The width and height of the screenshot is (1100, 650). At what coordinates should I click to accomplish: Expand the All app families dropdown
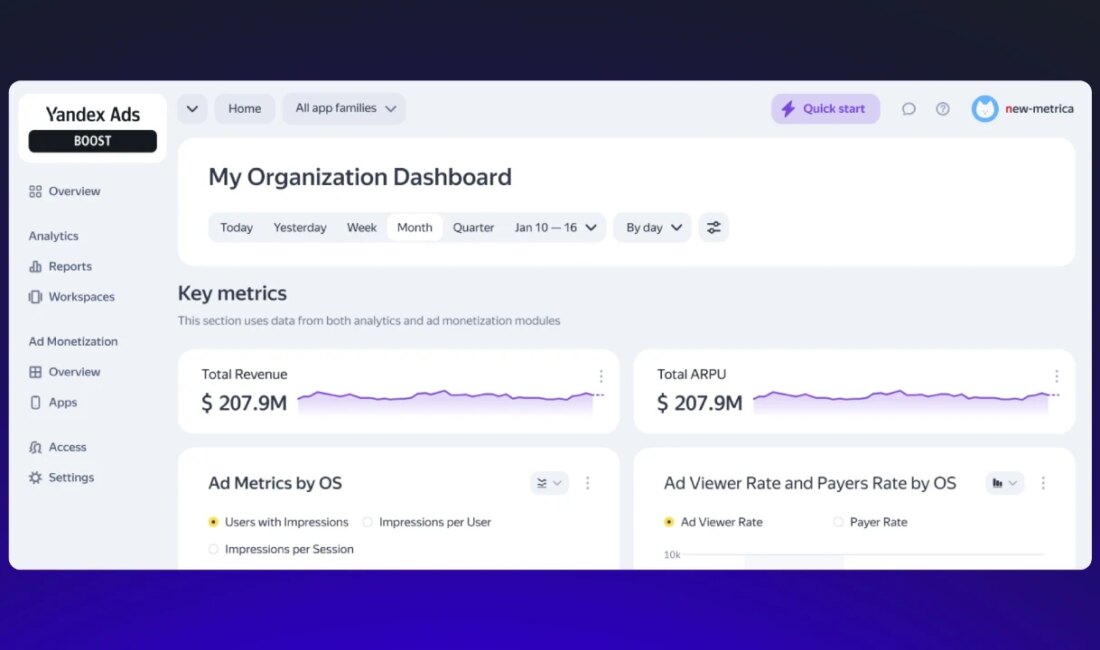[x=344, y=109]
